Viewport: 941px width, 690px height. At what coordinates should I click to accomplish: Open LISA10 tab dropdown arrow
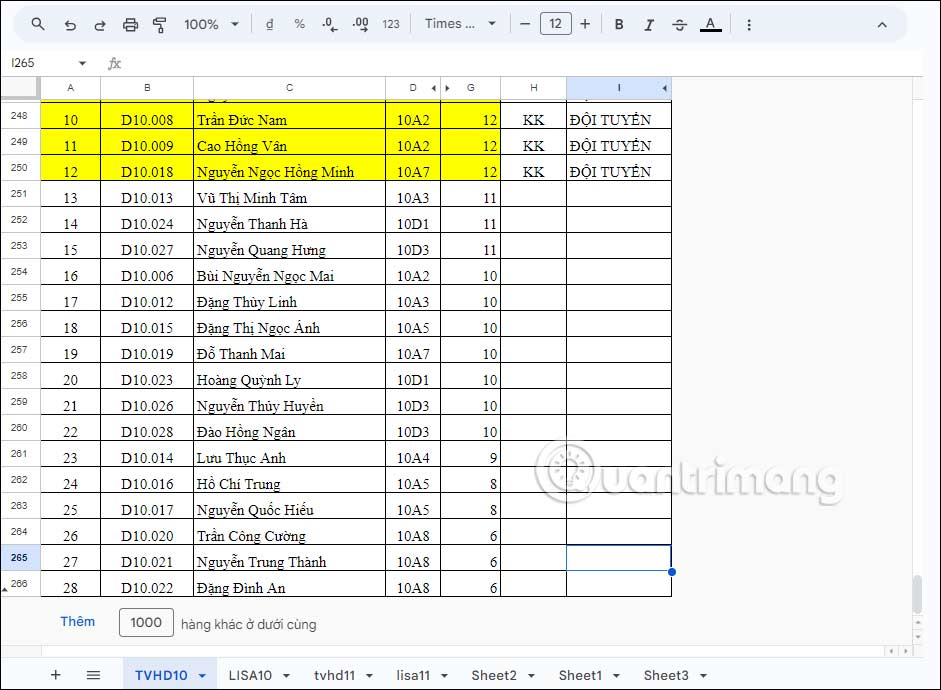(x=286, y=676)
